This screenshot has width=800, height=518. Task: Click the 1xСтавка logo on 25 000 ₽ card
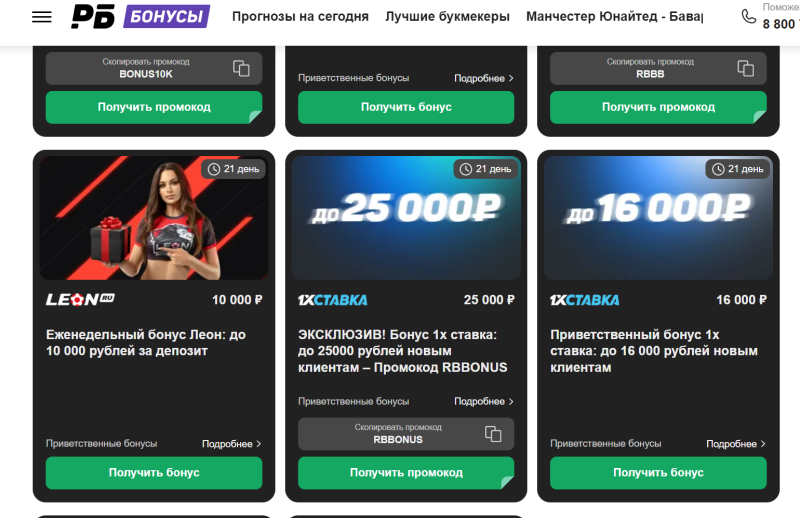[x=333, y=300]
